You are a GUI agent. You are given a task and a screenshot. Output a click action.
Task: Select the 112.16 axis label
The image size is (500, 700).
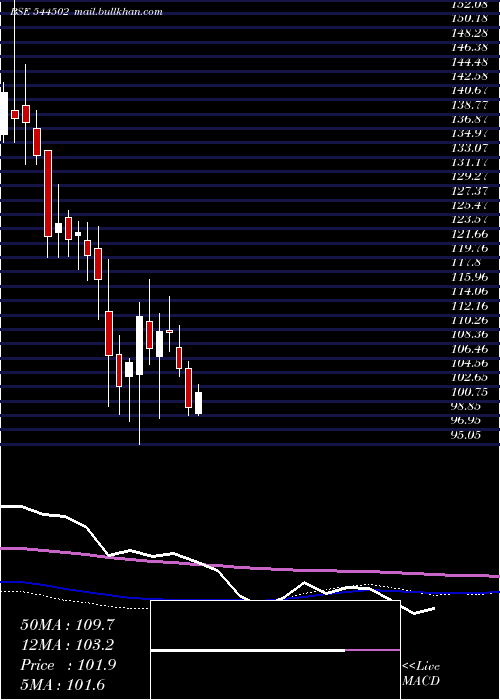[x=468, y=306]
